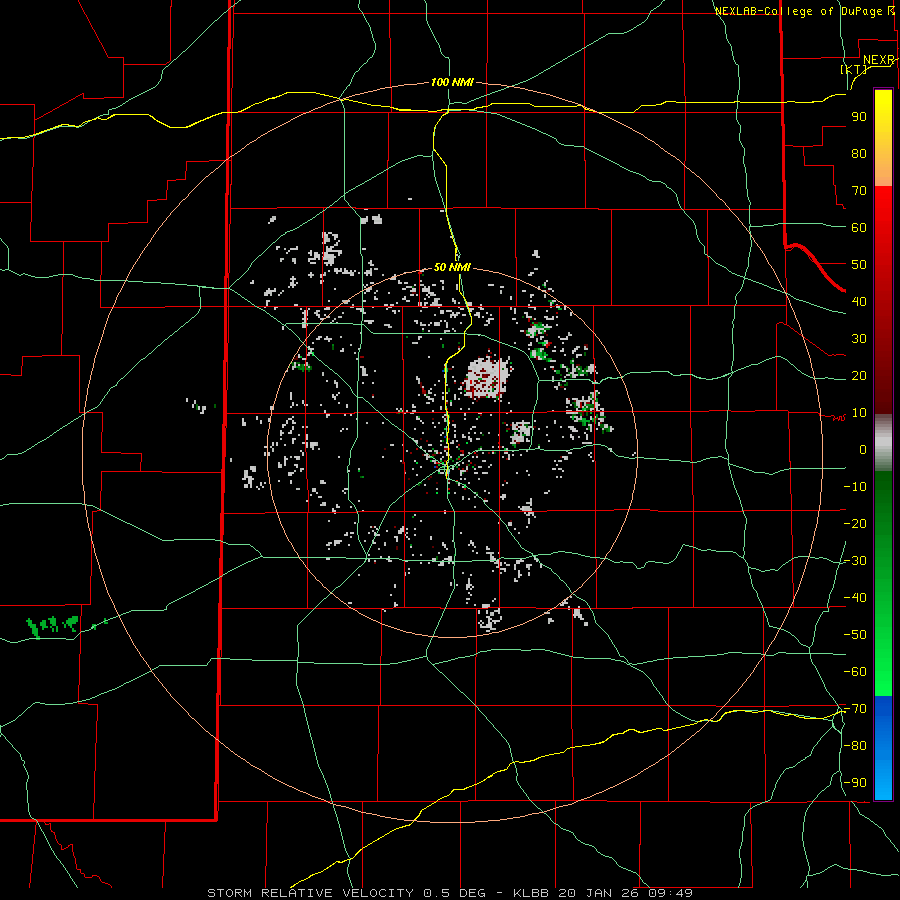The height and width of the screenshot is (900, 900).
Task: Click the -70 scale value
Action: coord(855,709)
